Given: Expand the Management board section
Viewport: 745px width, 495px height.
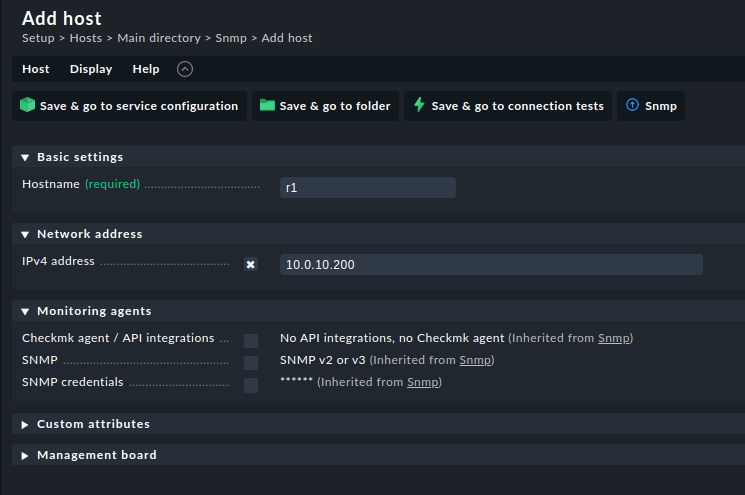Looking at the screenshot, I should 25,456.
